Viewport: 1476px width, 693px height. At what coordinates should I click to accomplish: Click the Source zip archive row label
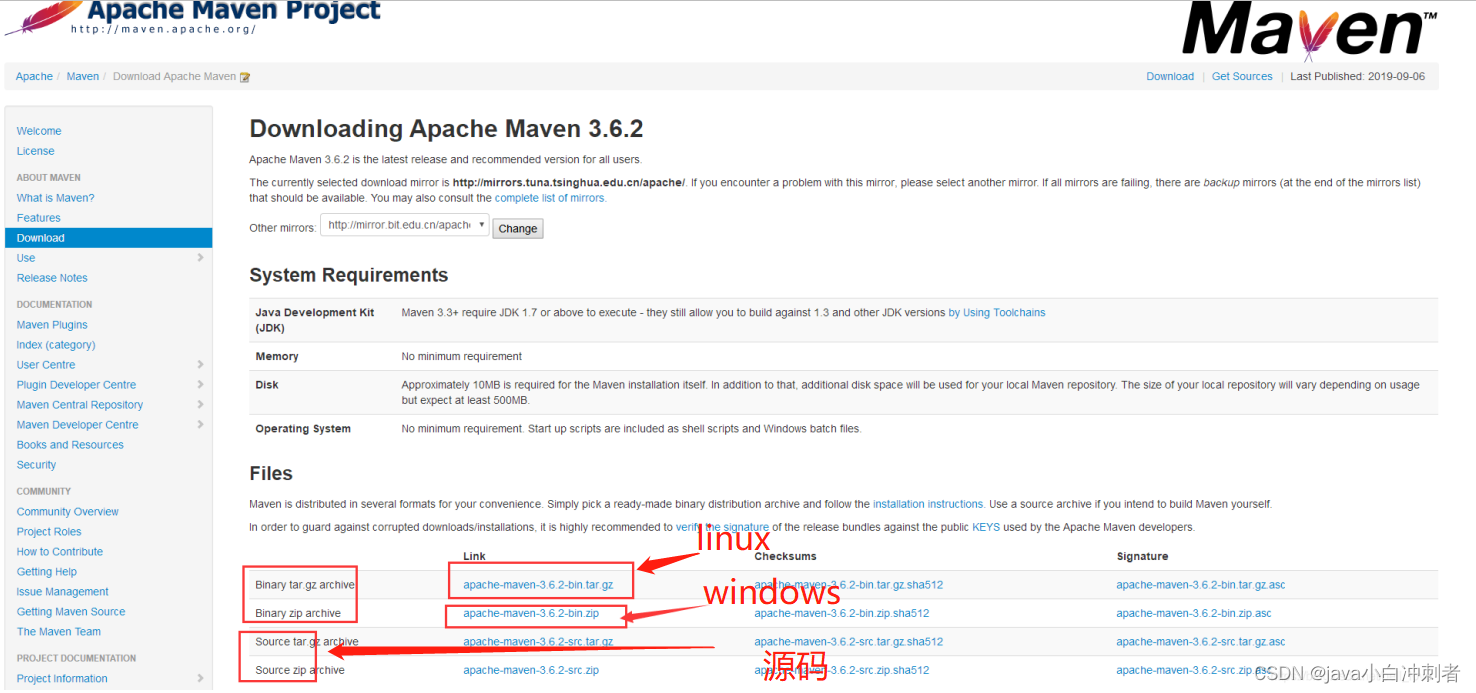[x=300, y=670]
